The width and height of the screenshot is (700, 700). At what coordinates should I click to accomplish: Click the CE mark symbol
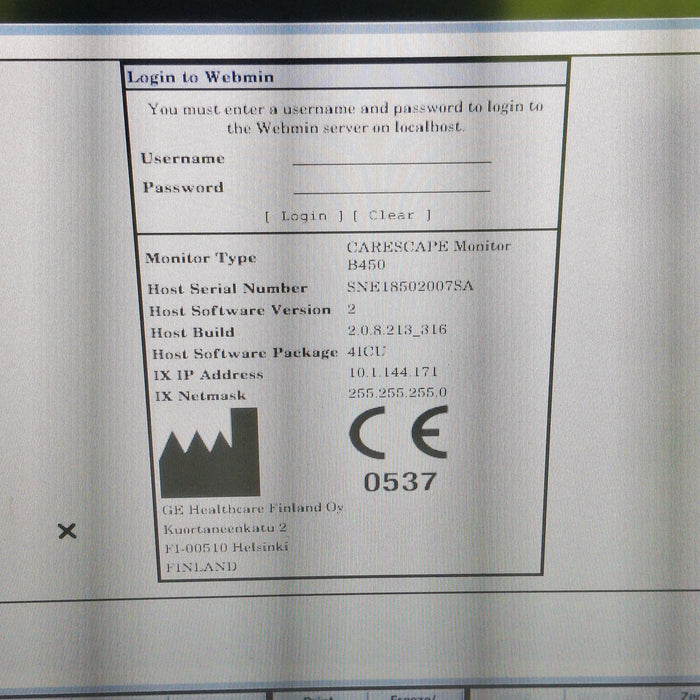[x=398, y=432]
